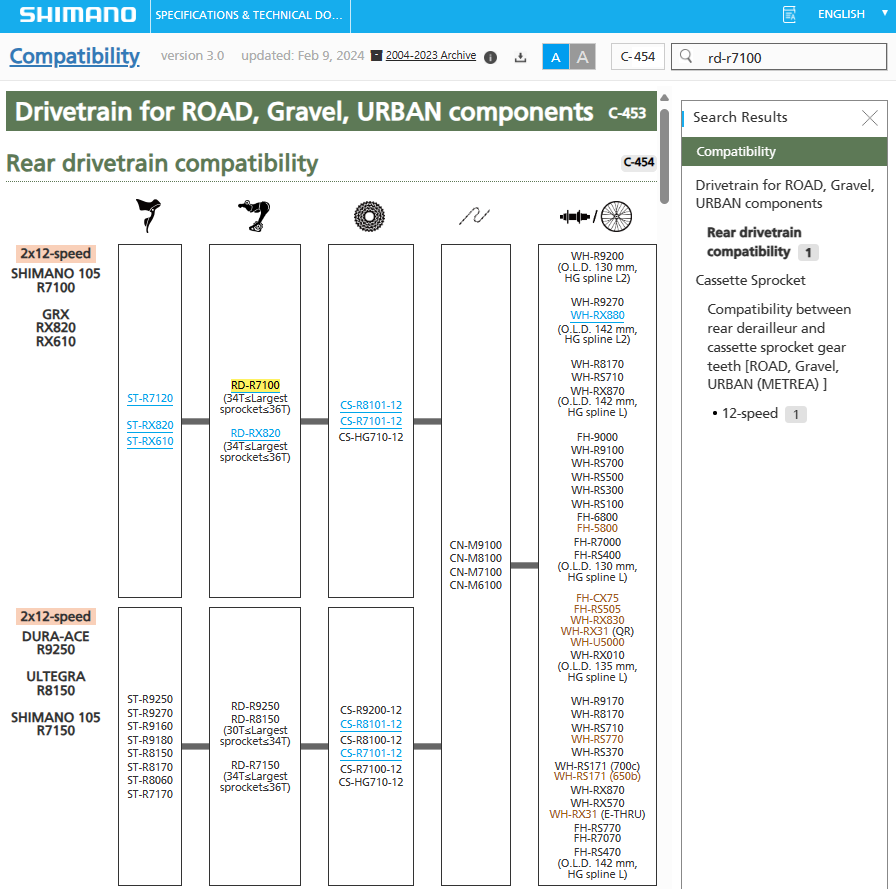Open CS-R7101-12 link in DURA-ACE R9250 row

[x=371, y=753]
